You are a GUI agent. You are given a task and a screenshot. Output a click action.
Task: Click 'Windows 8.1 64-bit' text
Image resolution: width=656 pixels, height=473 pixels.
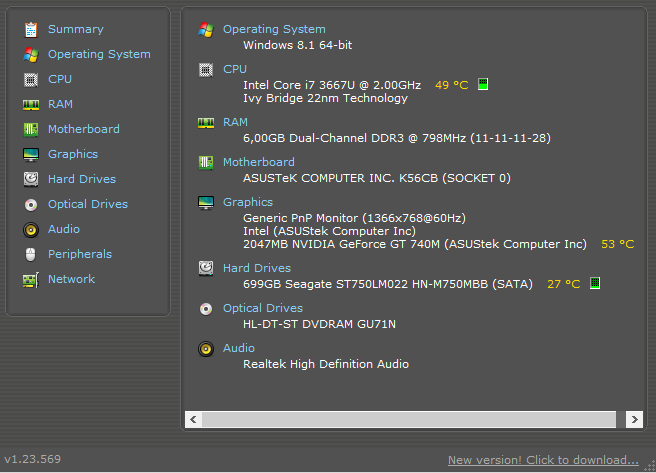[x=297, y=45]
